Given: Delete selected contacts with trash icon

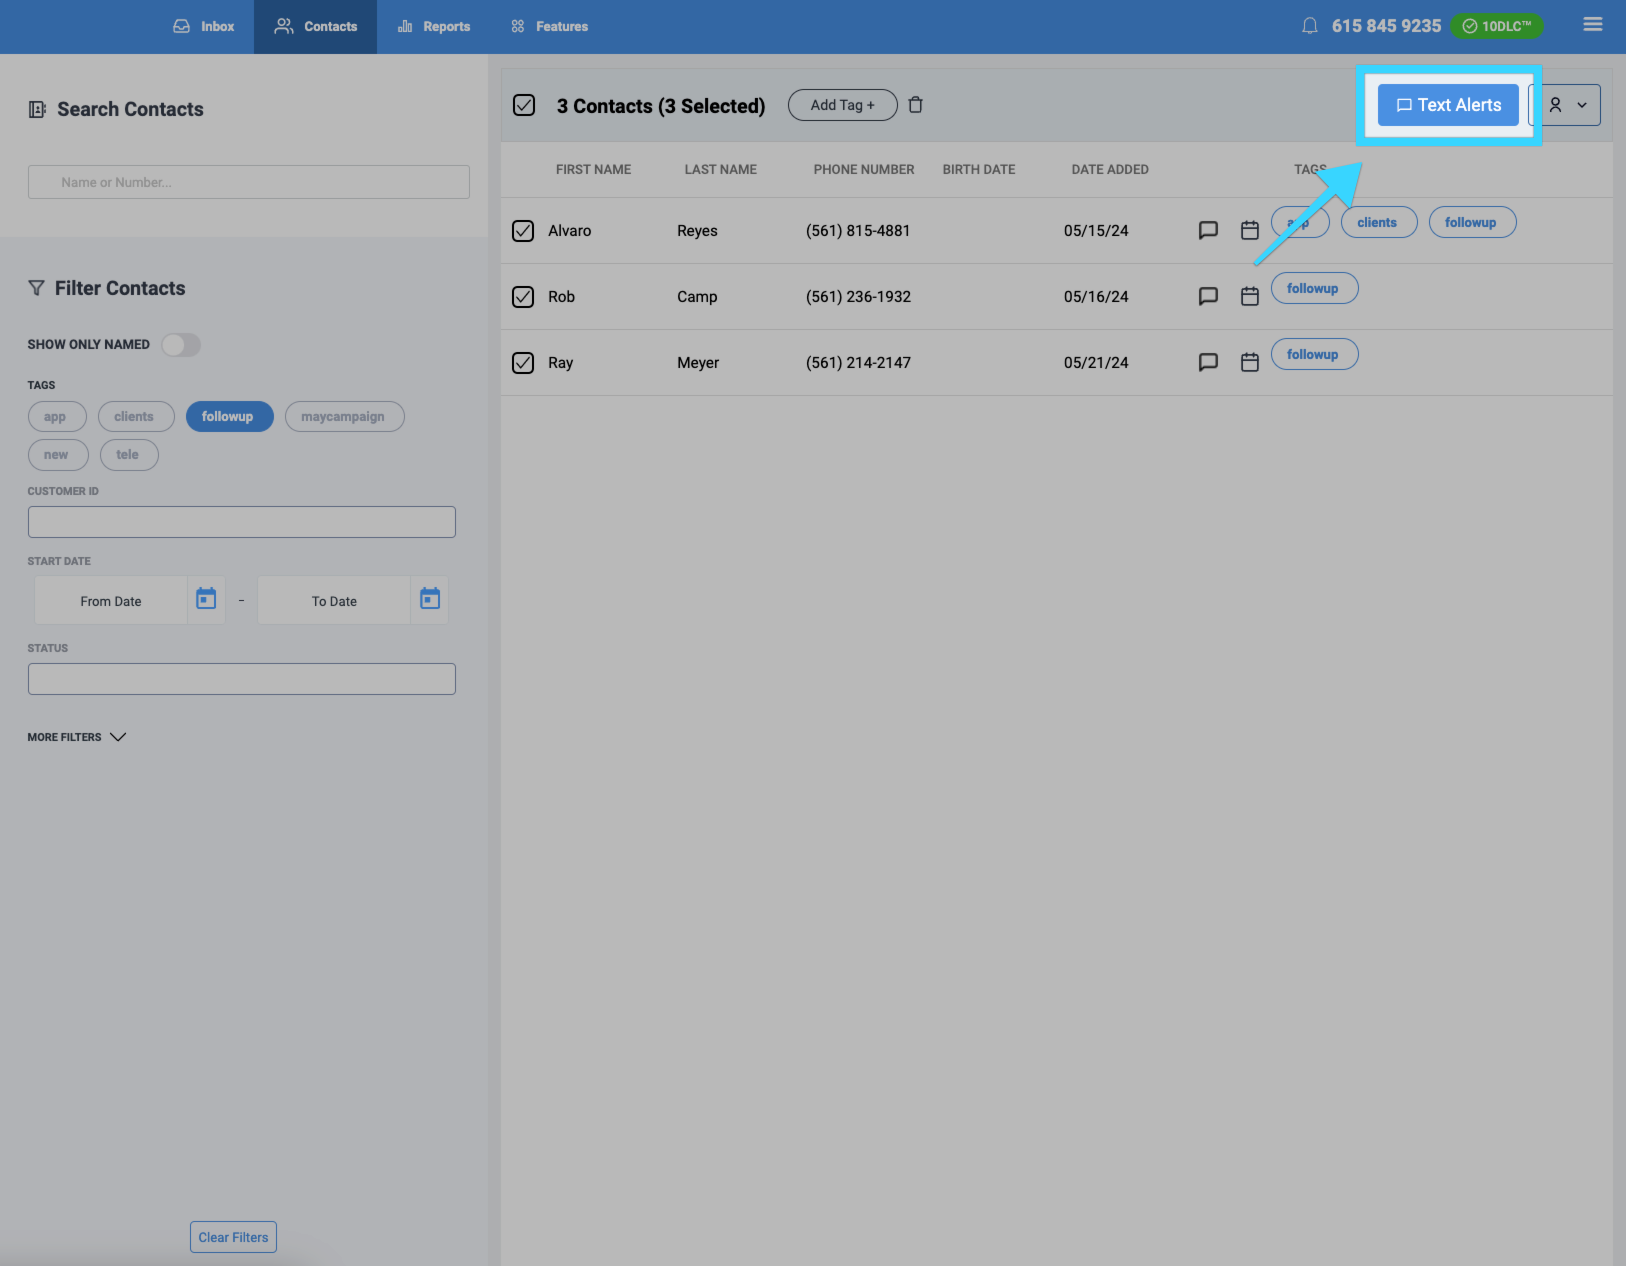Looking at the screenshot, I should click(x=915, y=105).
